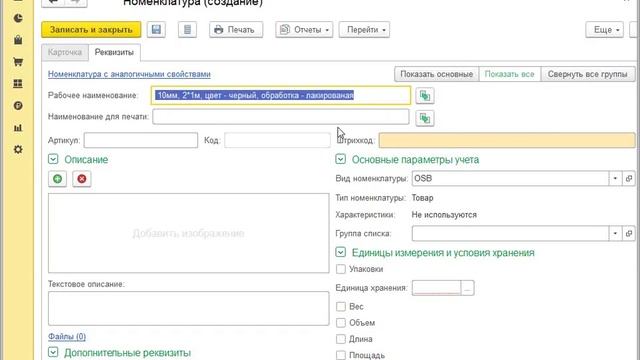640x360 pixels.
Task: Add image with green plus button
Action: click(x=58, y=179)
